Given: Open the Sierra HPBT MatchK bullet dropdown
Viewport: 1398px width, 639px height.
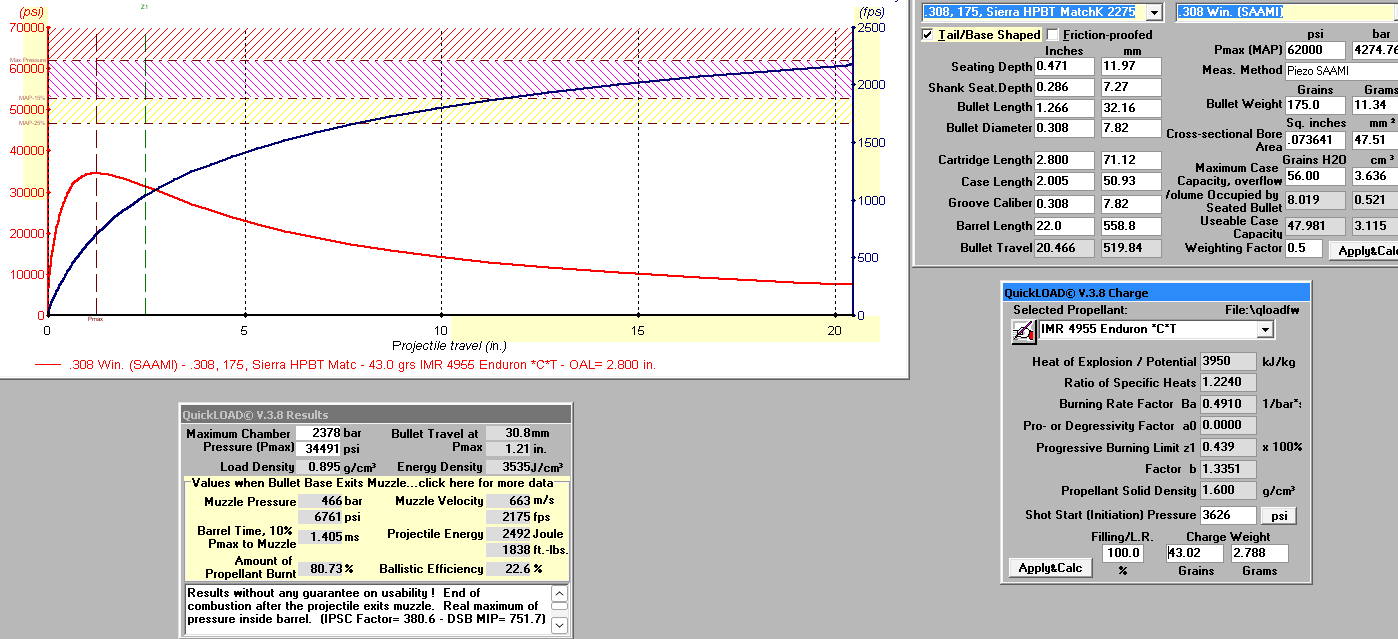Looking at the screenshot, I should (1154, 12).
